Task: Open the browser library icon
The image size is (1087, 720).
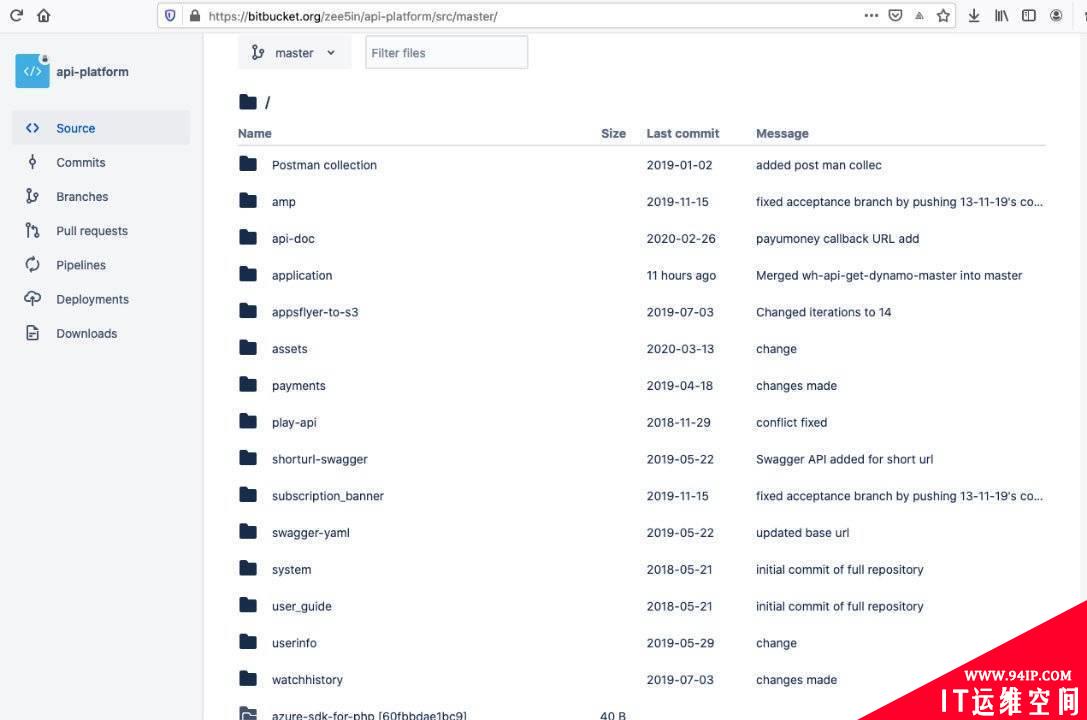Action: click(1001, 15)
